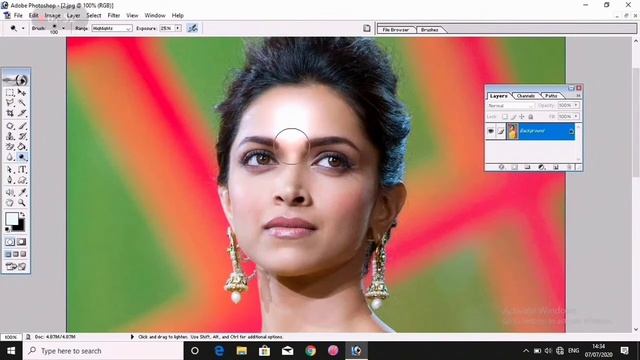This screenshot has width=640, height=360.
Task: Switch to Standard Screen mode
Action: pyautogui.click(x=8, y=254)
